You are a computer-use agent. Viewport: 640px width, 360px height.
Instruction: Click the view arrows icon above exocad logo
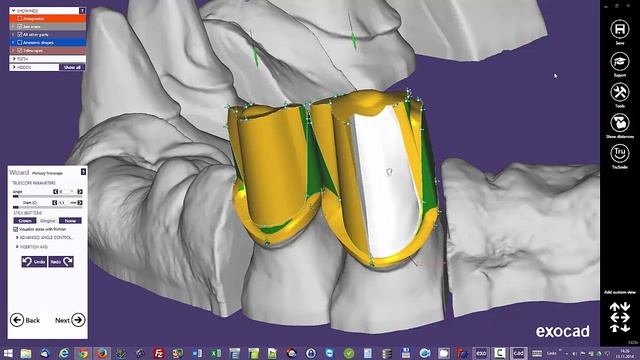click(x=620, y=317)
